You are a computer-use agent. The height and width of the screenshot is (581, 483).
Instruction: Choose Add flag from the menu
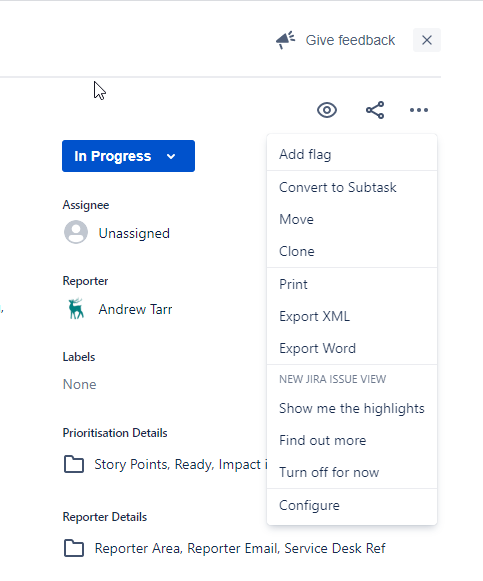352,154
